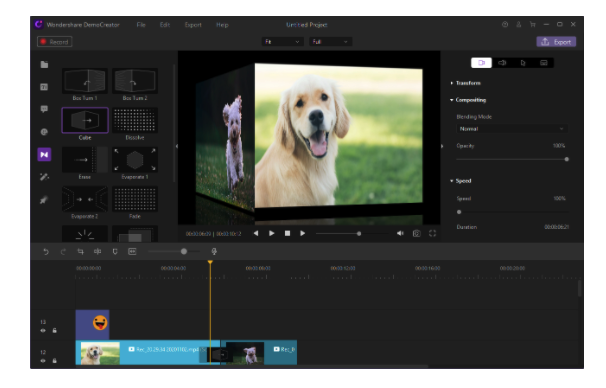Toggle visibility eye of track 13
Screen dimensions: 606x388
point(43,330)
